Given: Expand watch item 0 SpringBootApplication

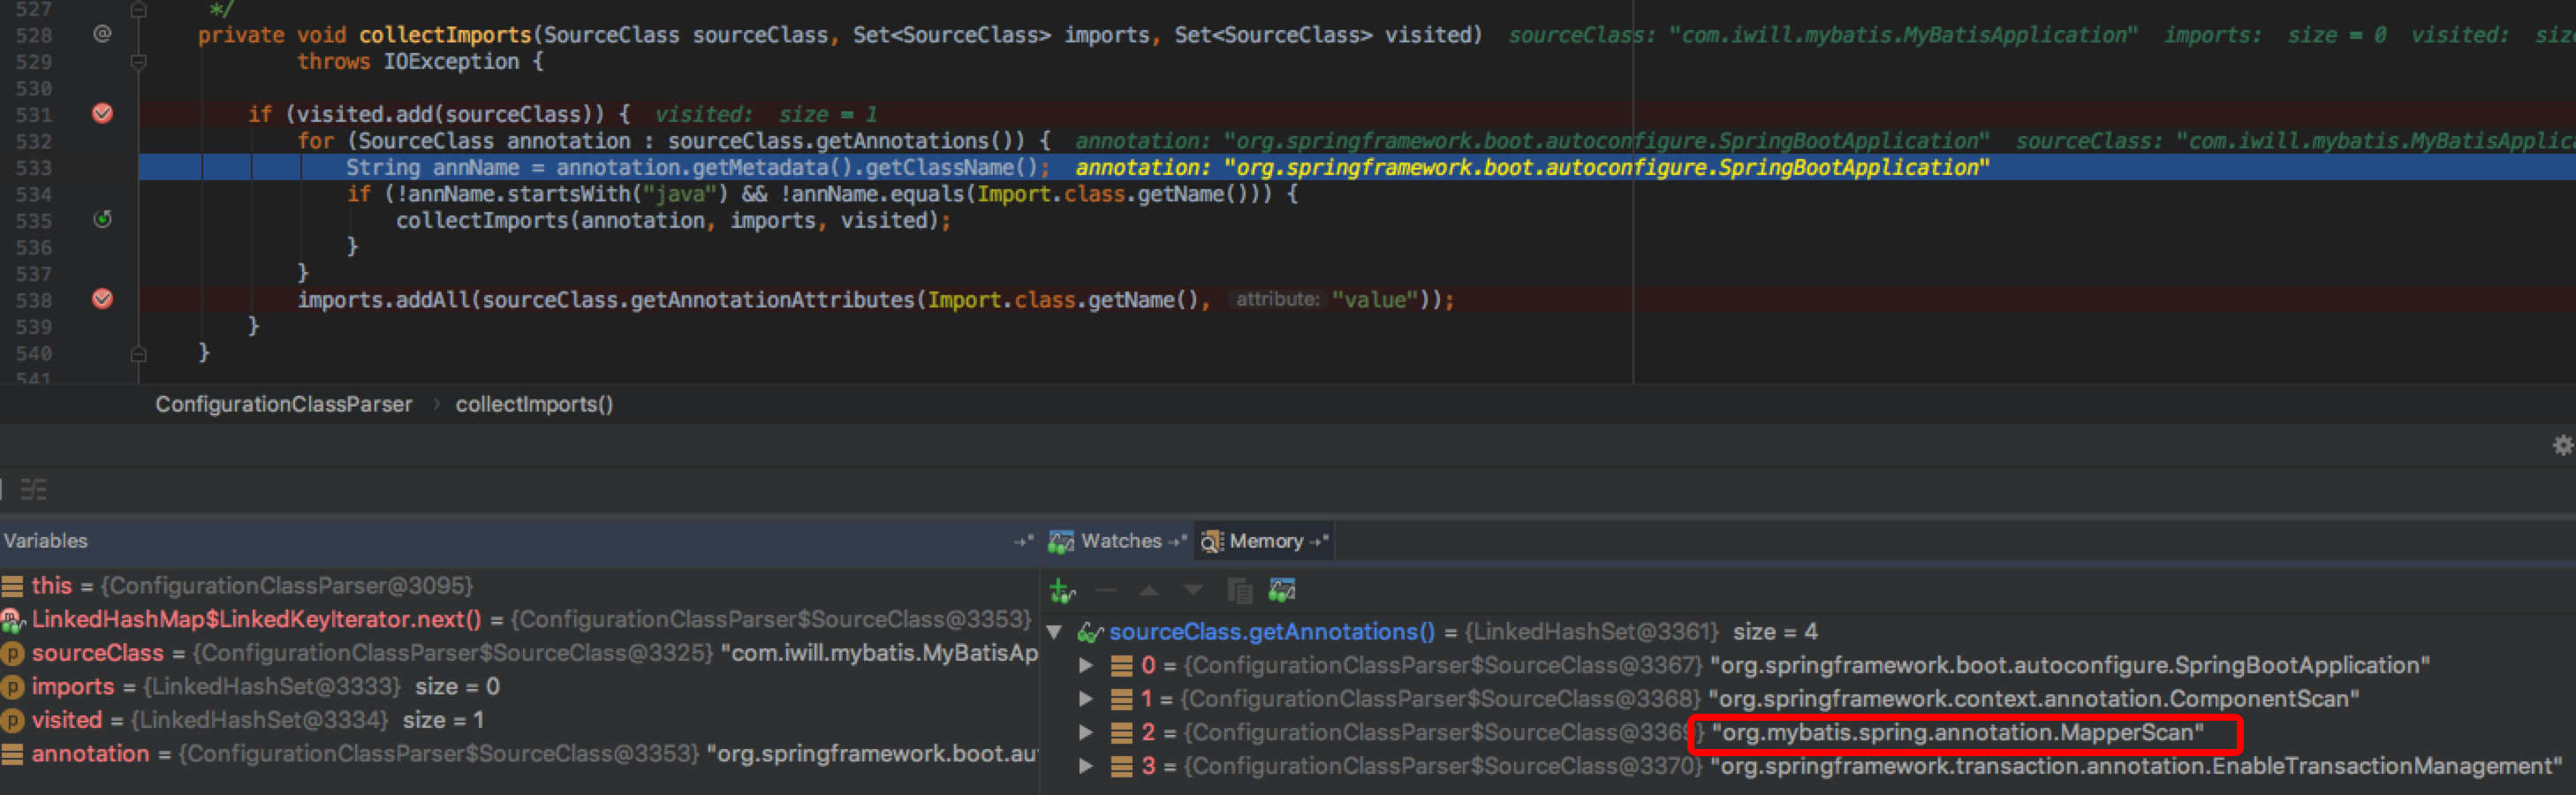Looking at the screenshot, I should tap(1086, 666).
